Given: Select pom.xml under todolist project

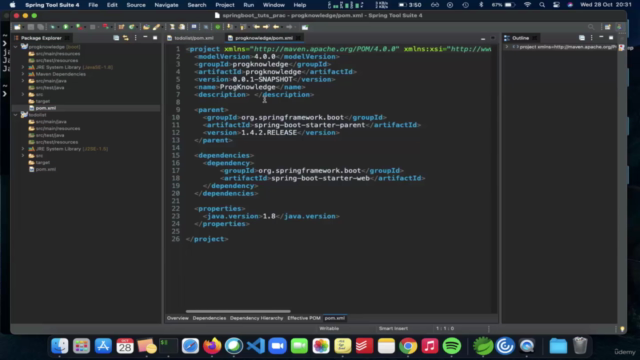Looking at the screenshot, I should tap(45, 169).
